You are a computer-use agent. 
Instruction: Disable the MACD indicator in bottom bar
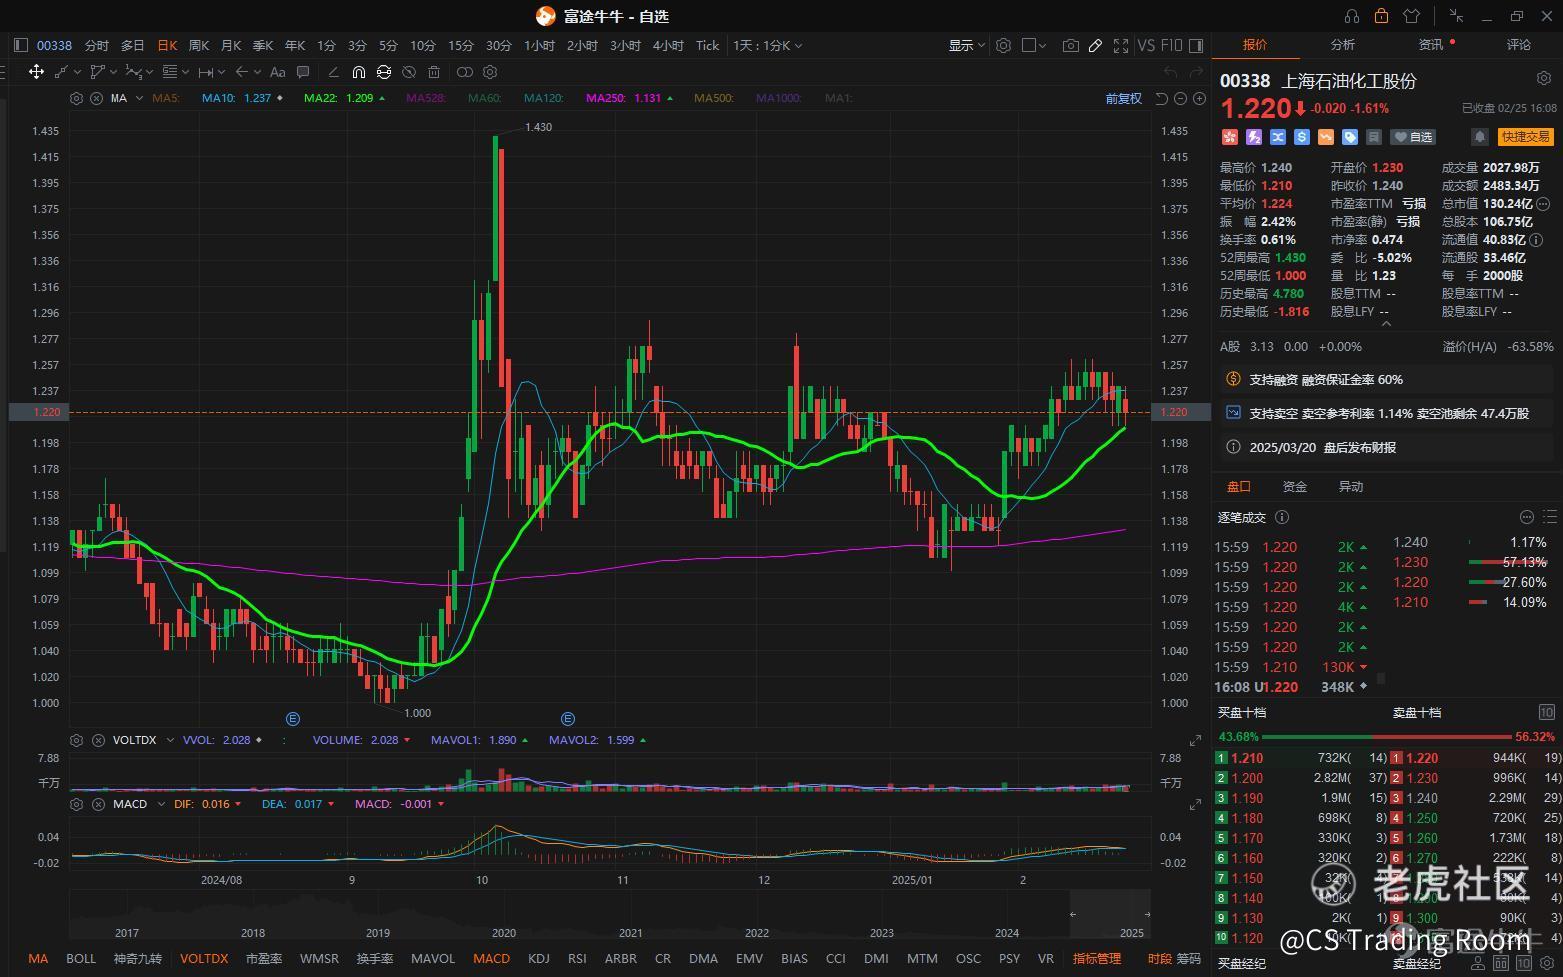click(x=491, y=958)
